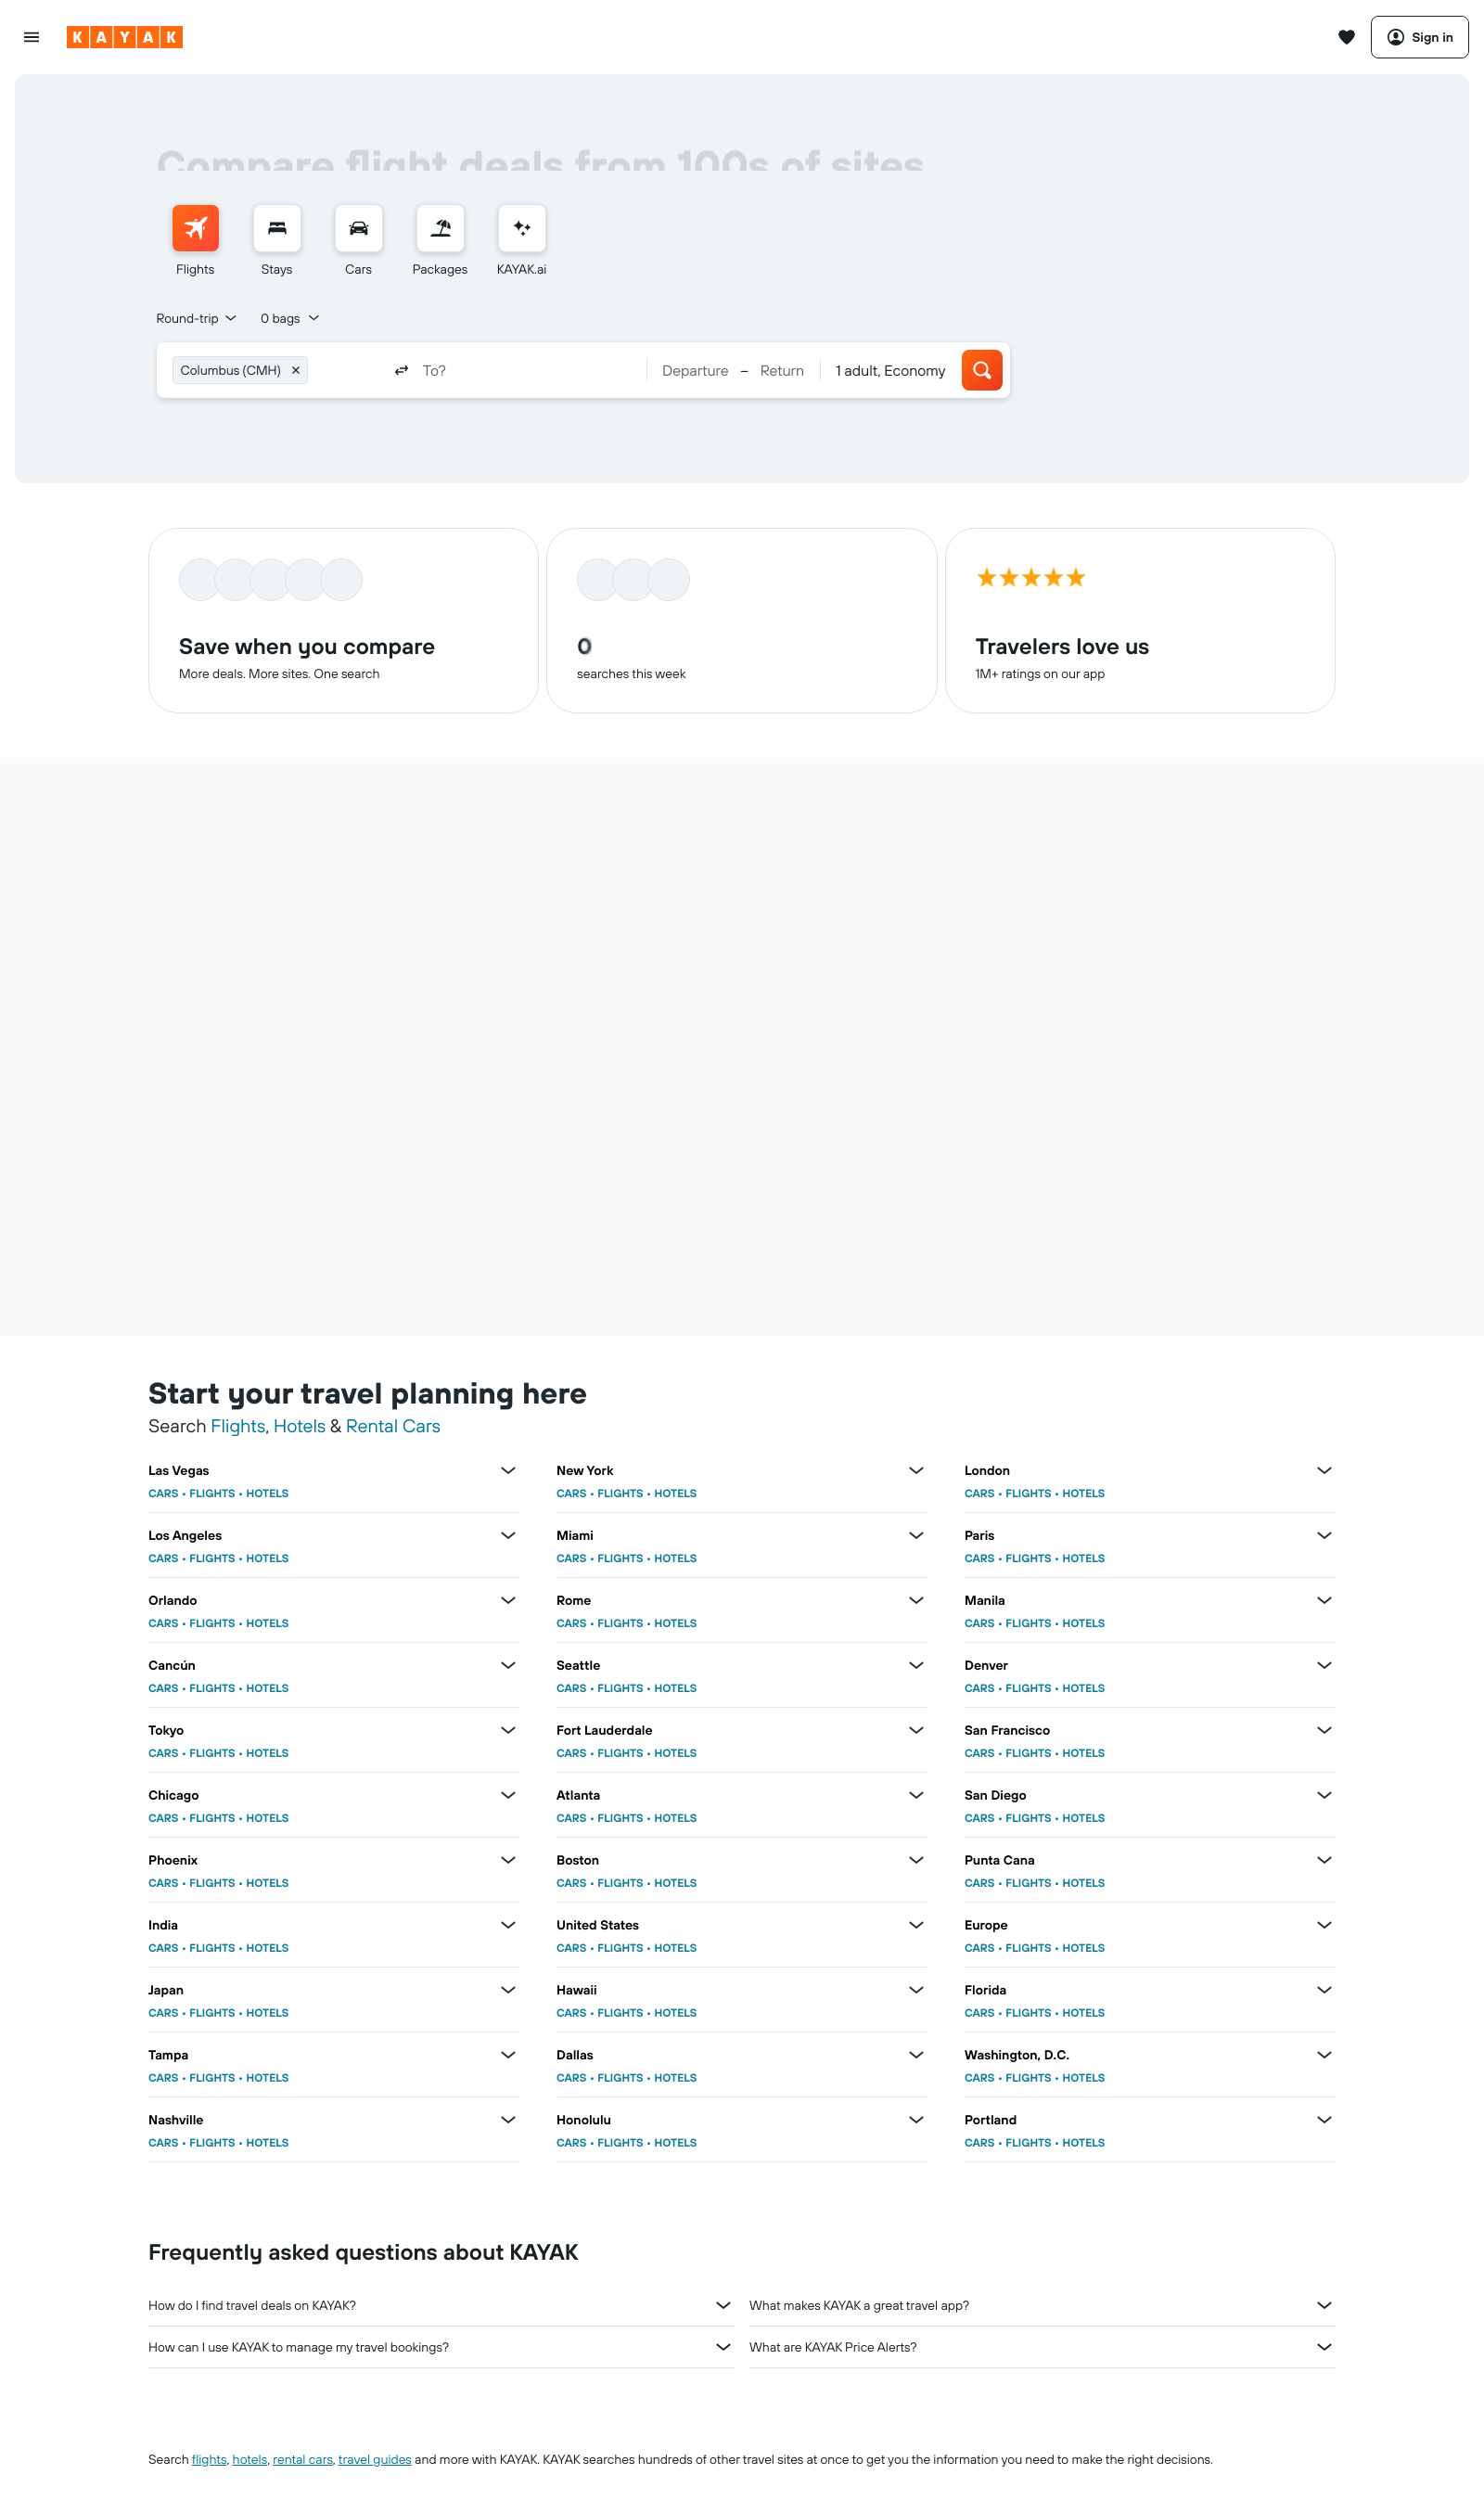Start search with the orange magnifier button
This screenshot has width=1484, height=2513.
[x=981, y=370]
